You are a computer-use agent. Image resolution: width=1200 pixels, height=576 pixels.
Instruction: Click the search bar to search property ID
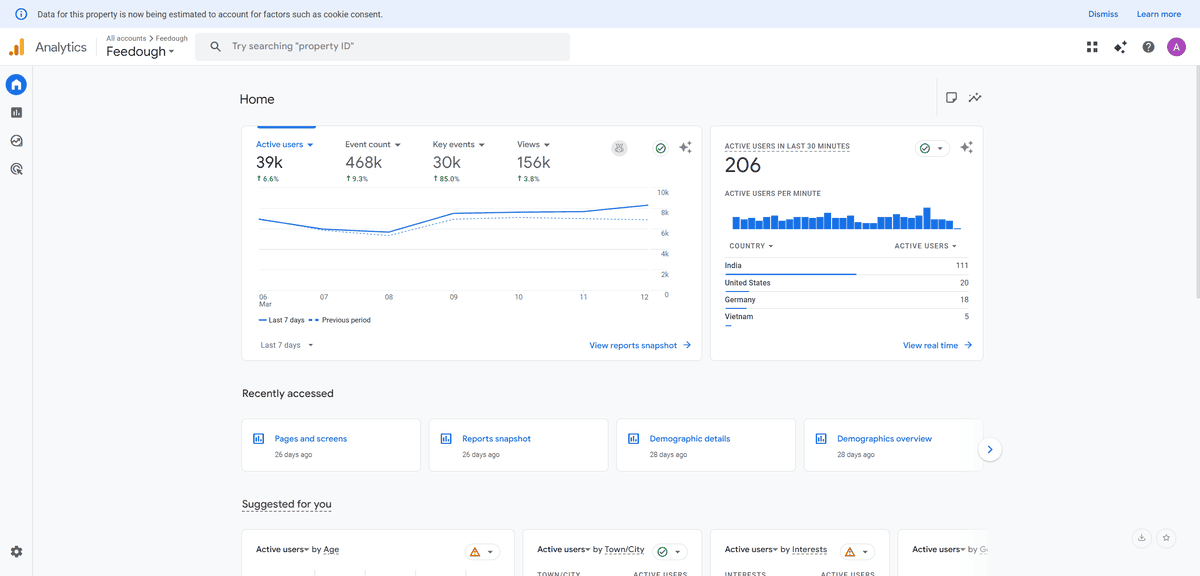click(x=382, y=46)
